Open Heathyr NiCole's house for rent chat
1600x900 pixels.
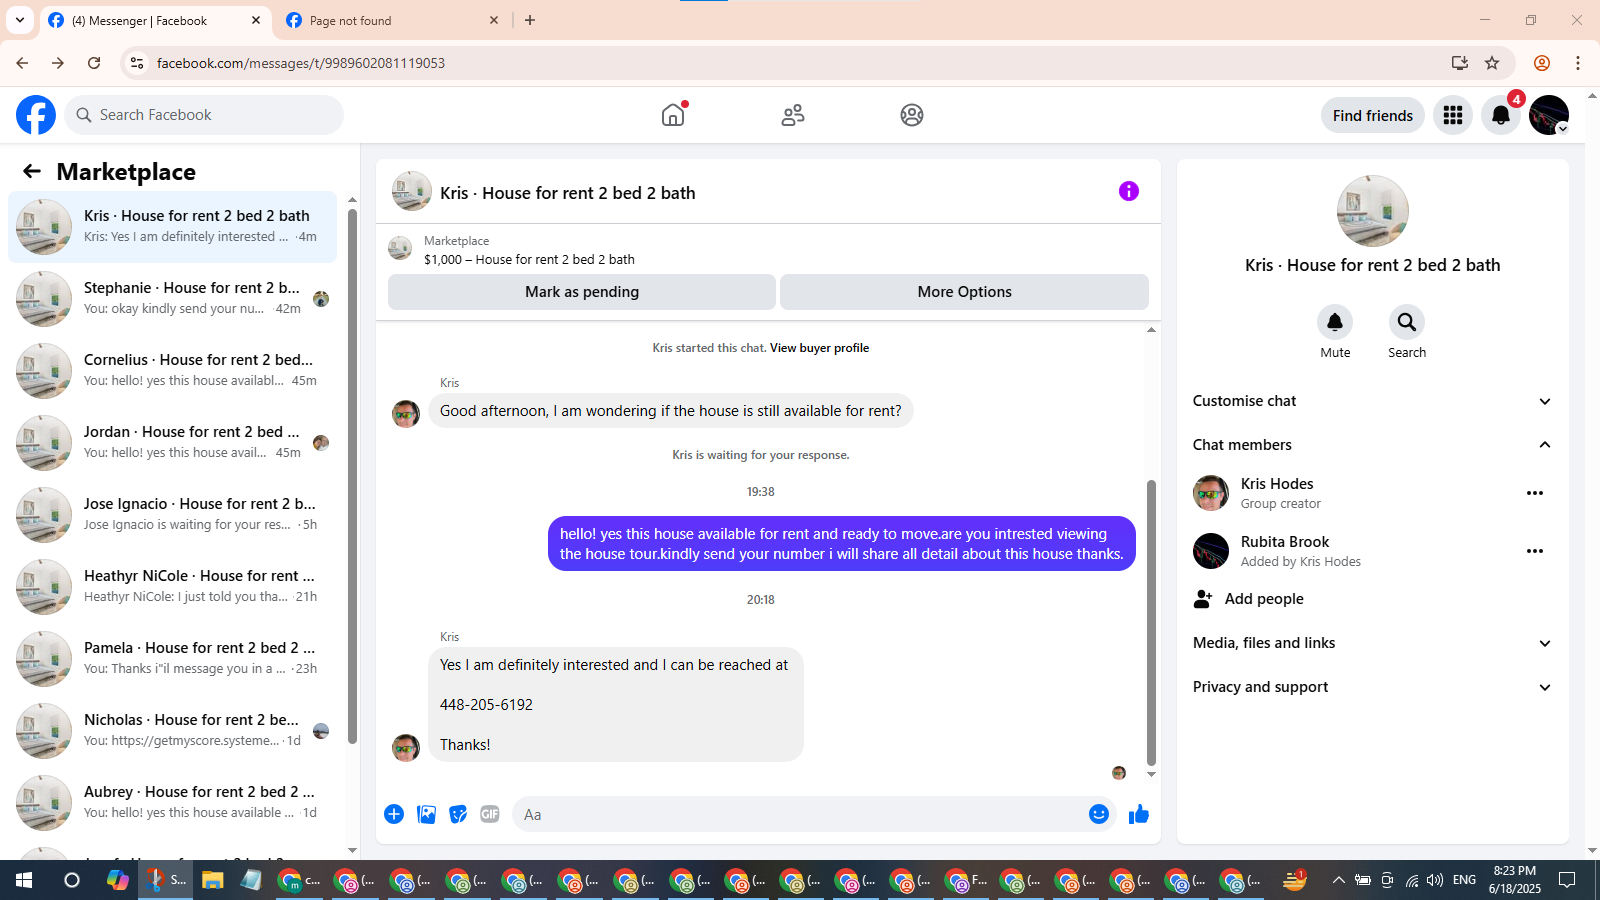[172, 587]
